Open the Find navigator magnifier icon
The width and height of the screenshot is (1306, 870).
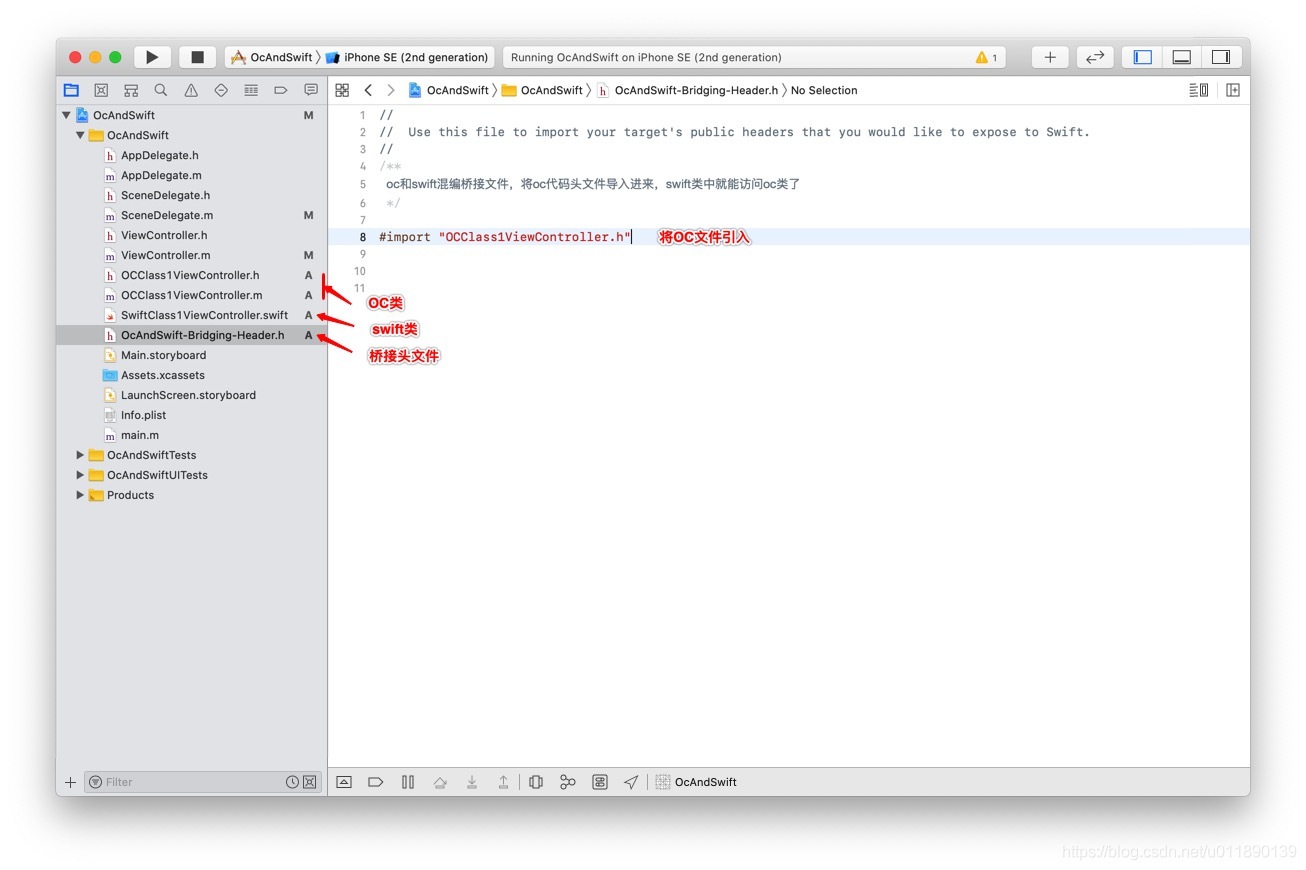tap(161, 90)
